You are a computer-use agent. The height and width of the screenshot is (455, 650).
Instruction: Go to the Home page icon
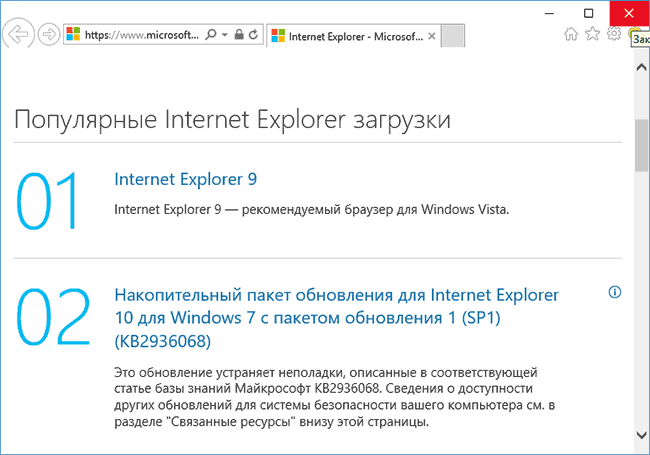571,34
